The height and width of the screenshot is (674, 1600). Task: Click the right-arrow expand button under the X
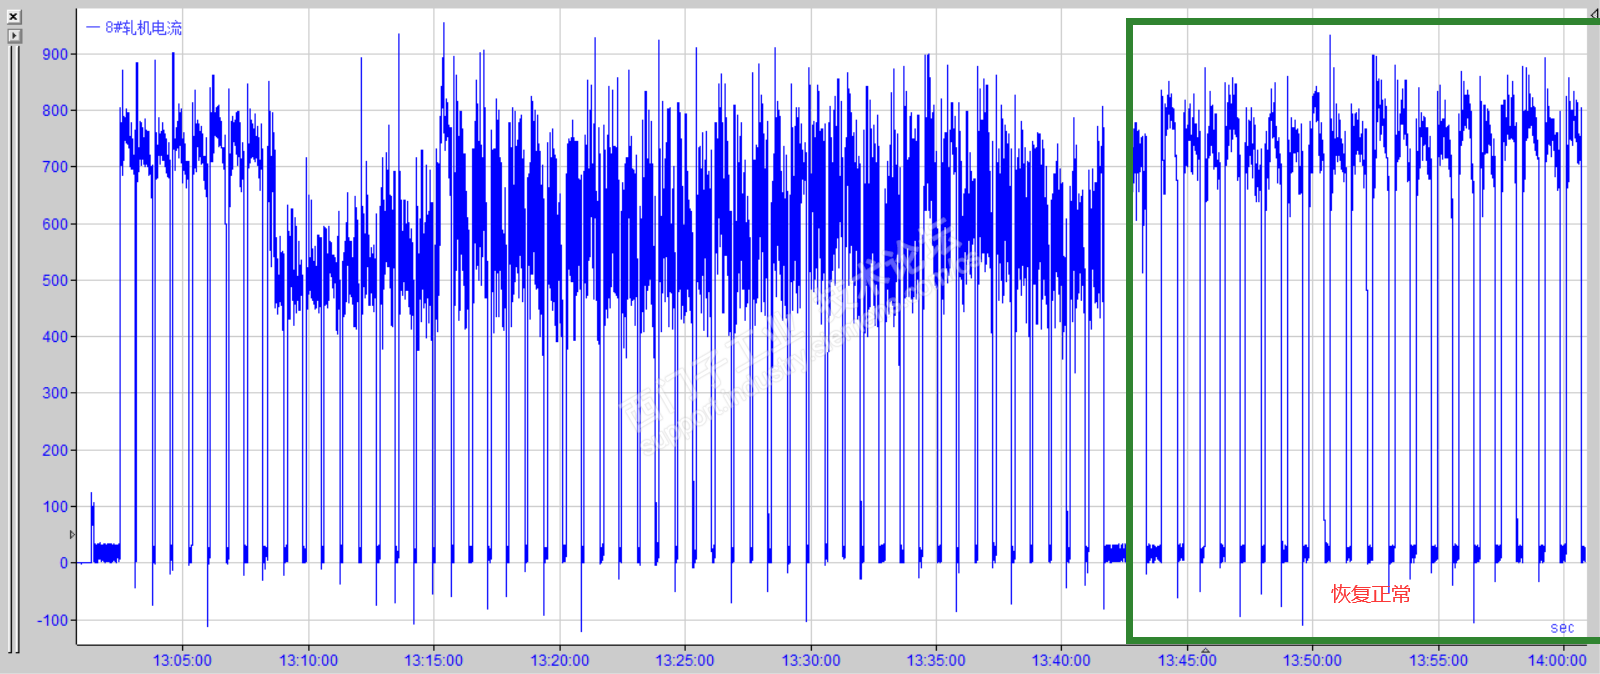pos(14,35)
